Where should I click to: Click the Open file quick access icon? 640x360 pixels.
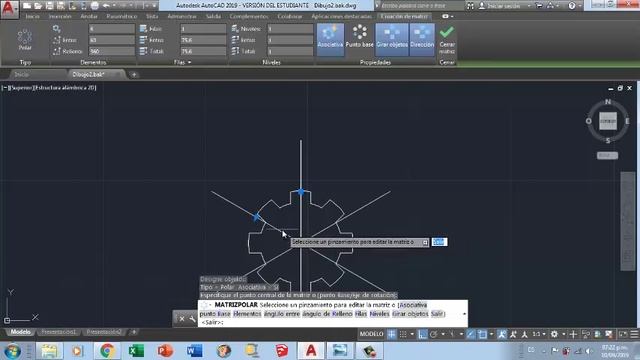38,6
